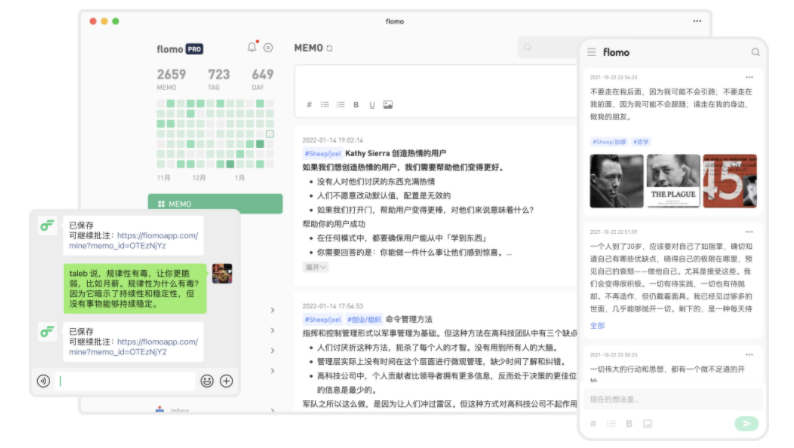Open the settings icon beside the bell

pyautogui.click(x=268, y=48)
